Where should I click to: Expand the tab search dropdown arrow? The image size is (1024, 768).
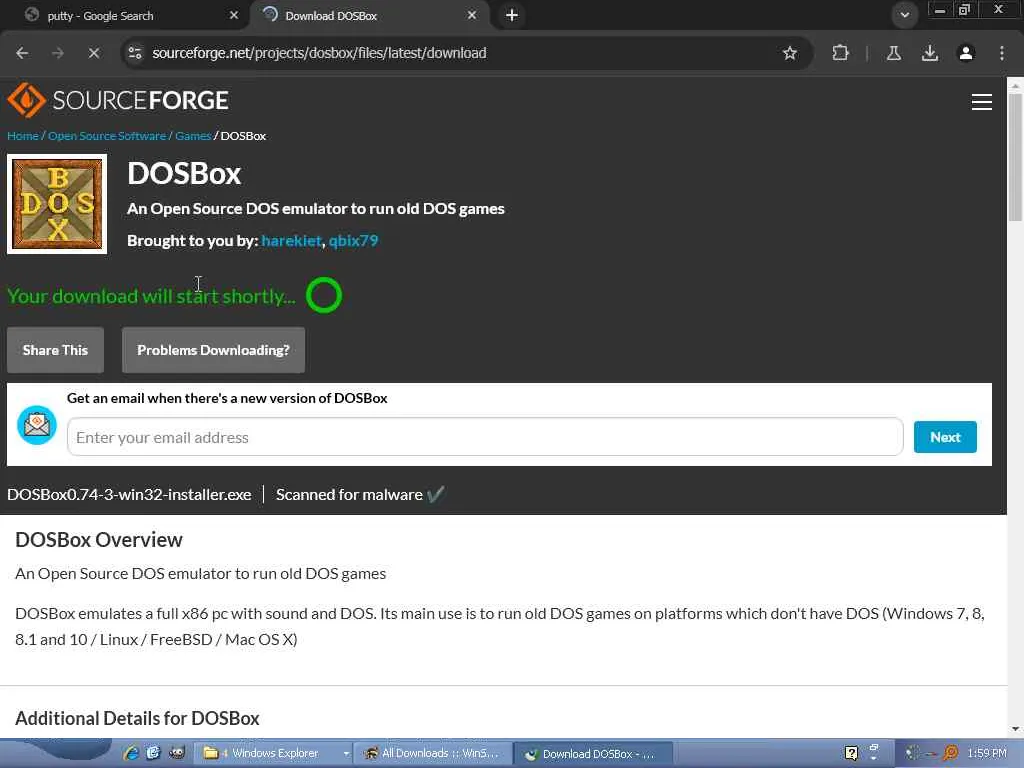[904, 15]
